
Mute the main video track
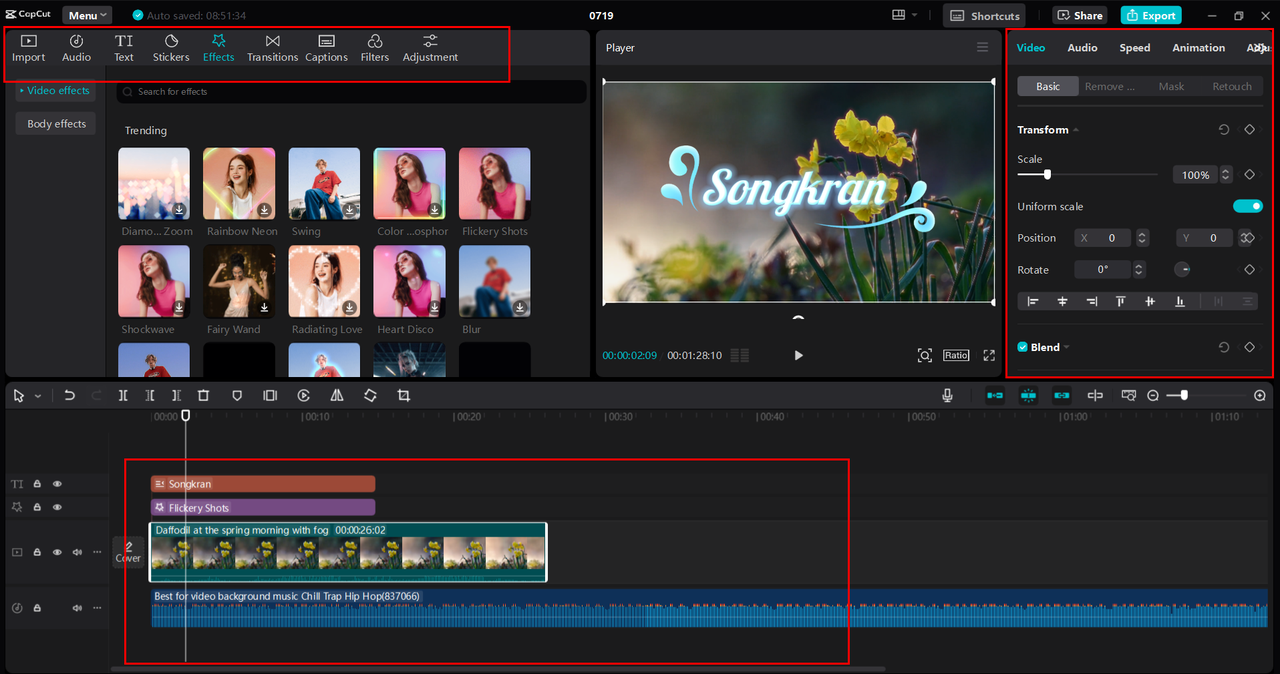pos(77,552)
